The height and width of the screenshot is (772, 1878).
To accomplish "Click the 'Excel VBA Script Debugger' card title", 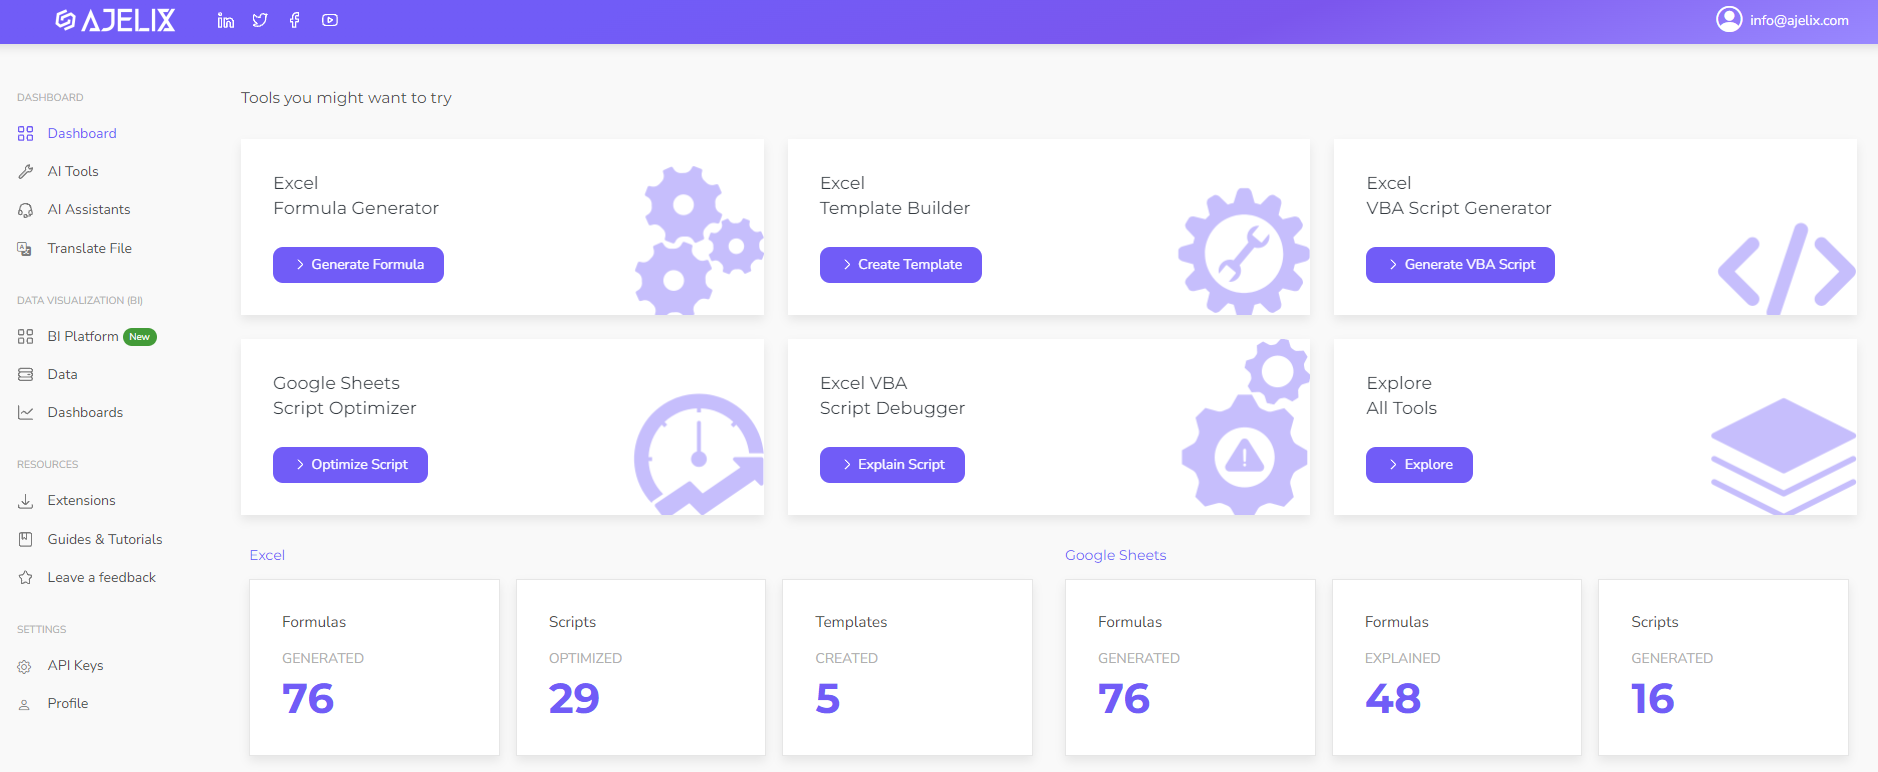I will tap(893, 396).
